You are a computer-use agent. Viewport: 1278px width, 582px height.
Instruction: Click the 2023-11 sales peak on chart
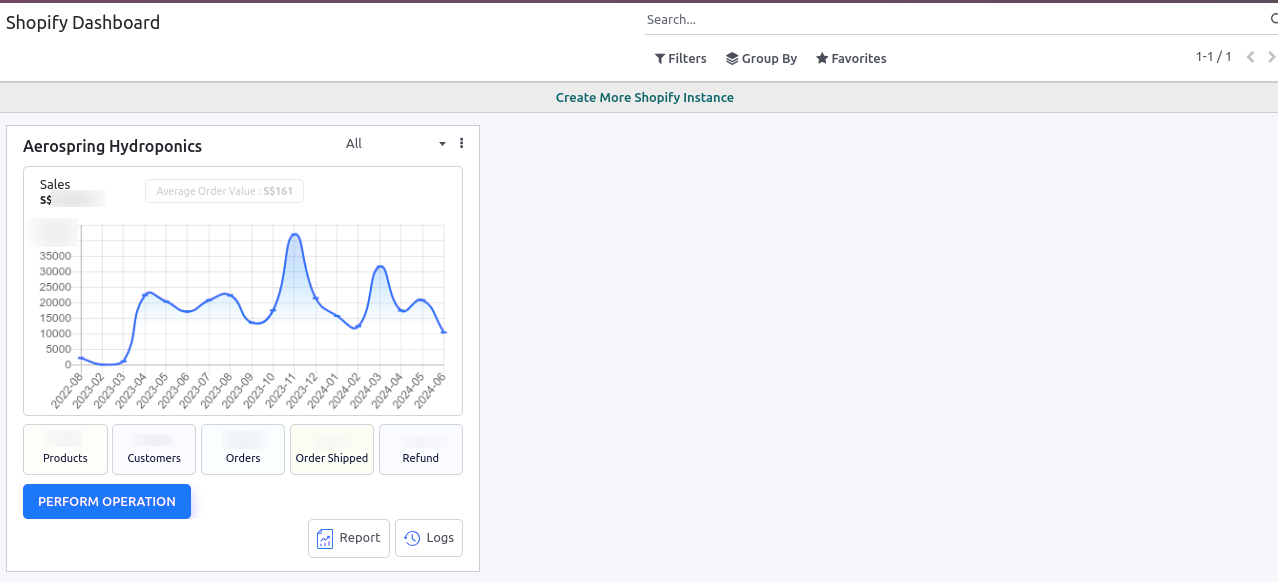pyautogui.click(x=294, y=235)
